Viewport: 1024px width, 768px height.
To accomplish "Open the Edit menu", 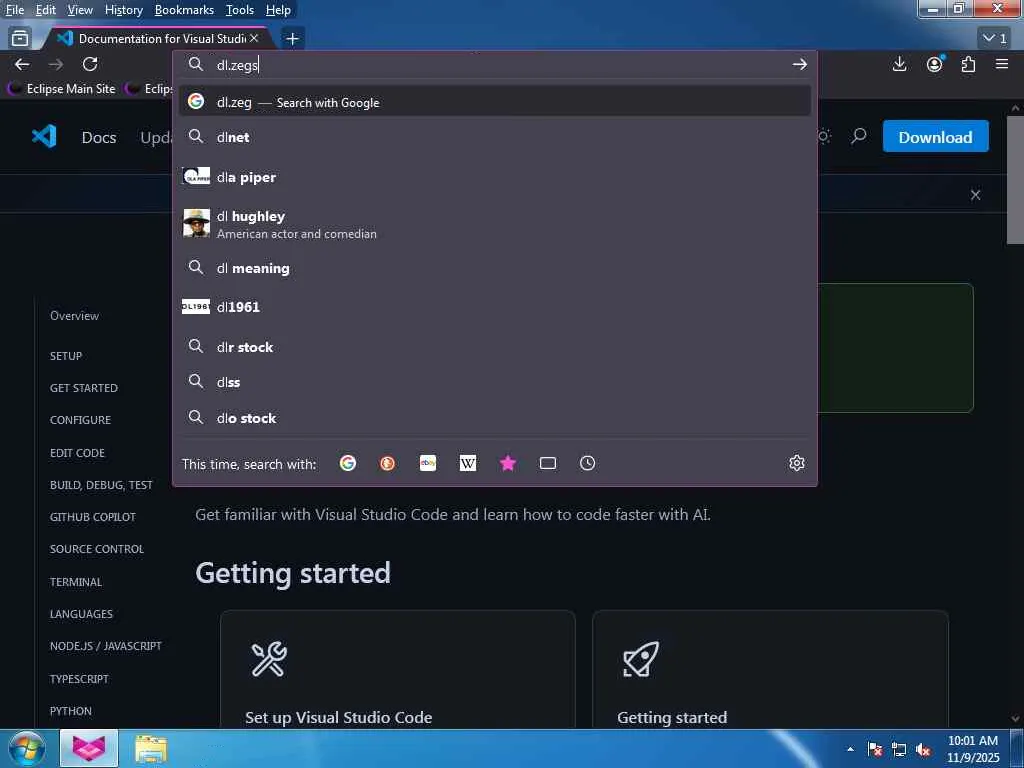I will click(x=46, y=10).
